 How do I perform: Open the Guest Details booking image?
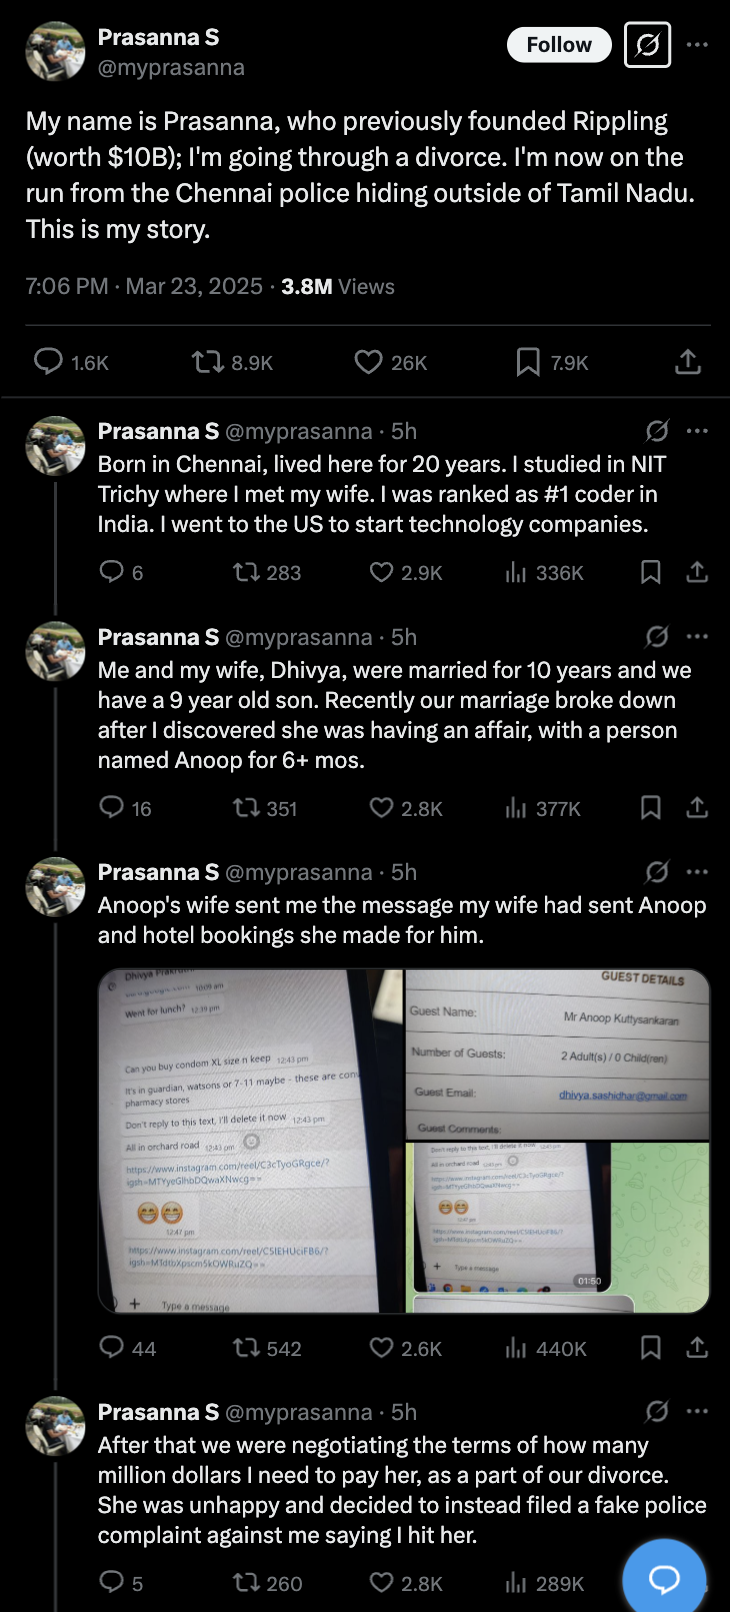(x=557, y=1053)
